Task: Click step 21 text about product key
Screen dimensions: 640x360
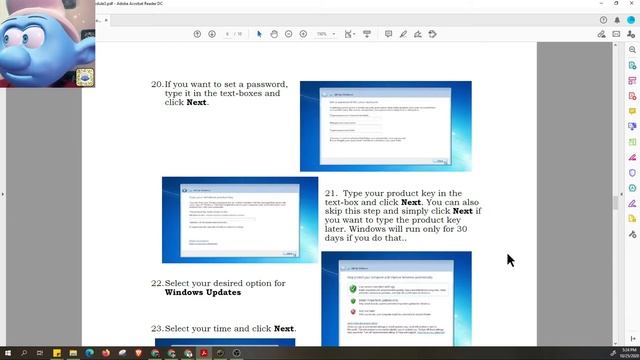Action: click(403, 216)
